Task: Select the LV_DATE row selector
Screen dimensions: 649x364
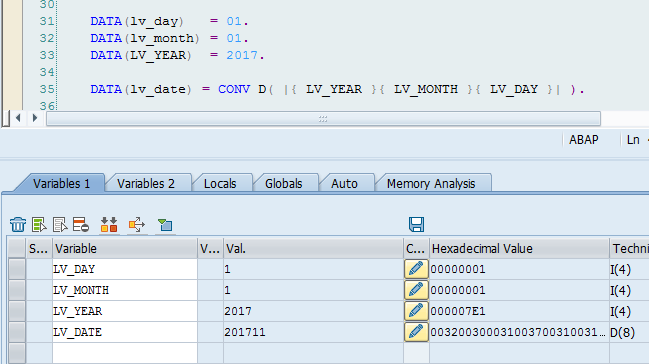Action: click(x=17, y=332)
